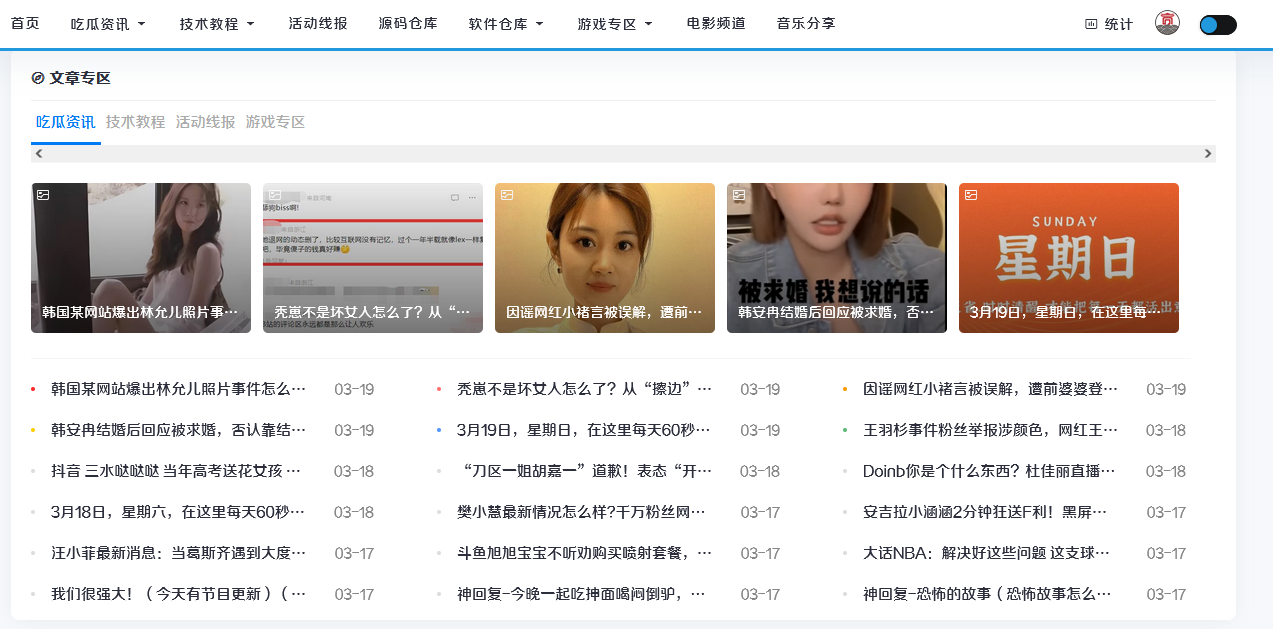Click the 03-19 date beside 韩国某网站 article
Viewport: 1273px width, 629px height.
pos(354,389)
